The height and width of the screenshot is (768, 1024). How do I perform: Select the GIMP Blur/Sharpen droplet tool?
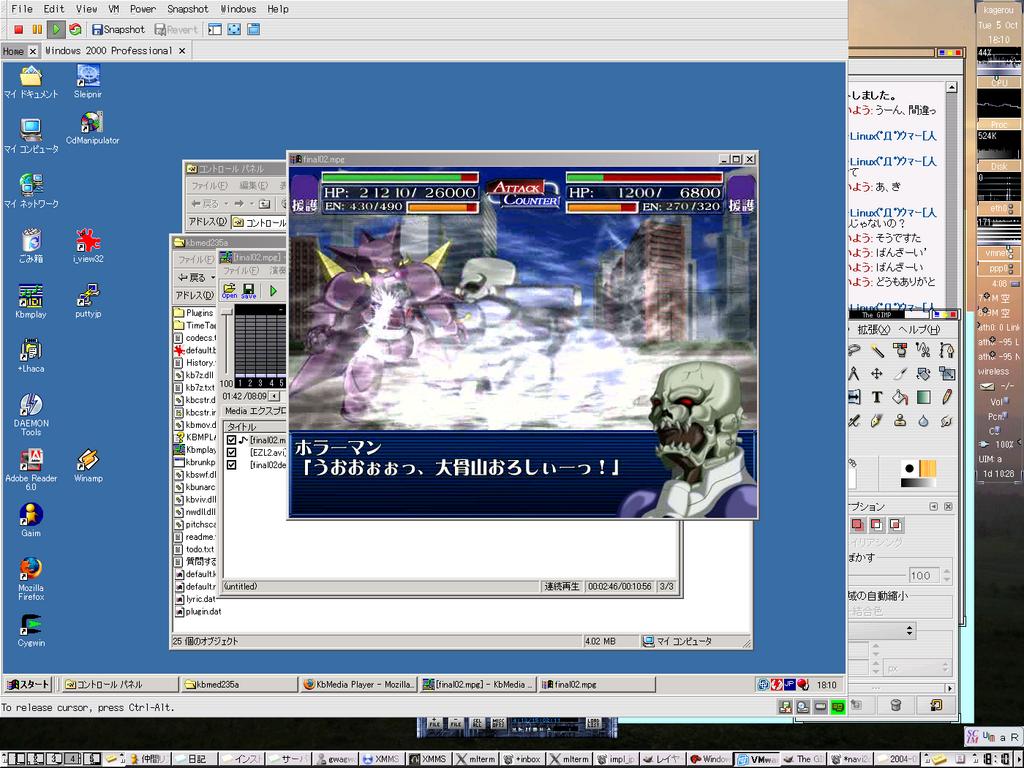[923, 421]
